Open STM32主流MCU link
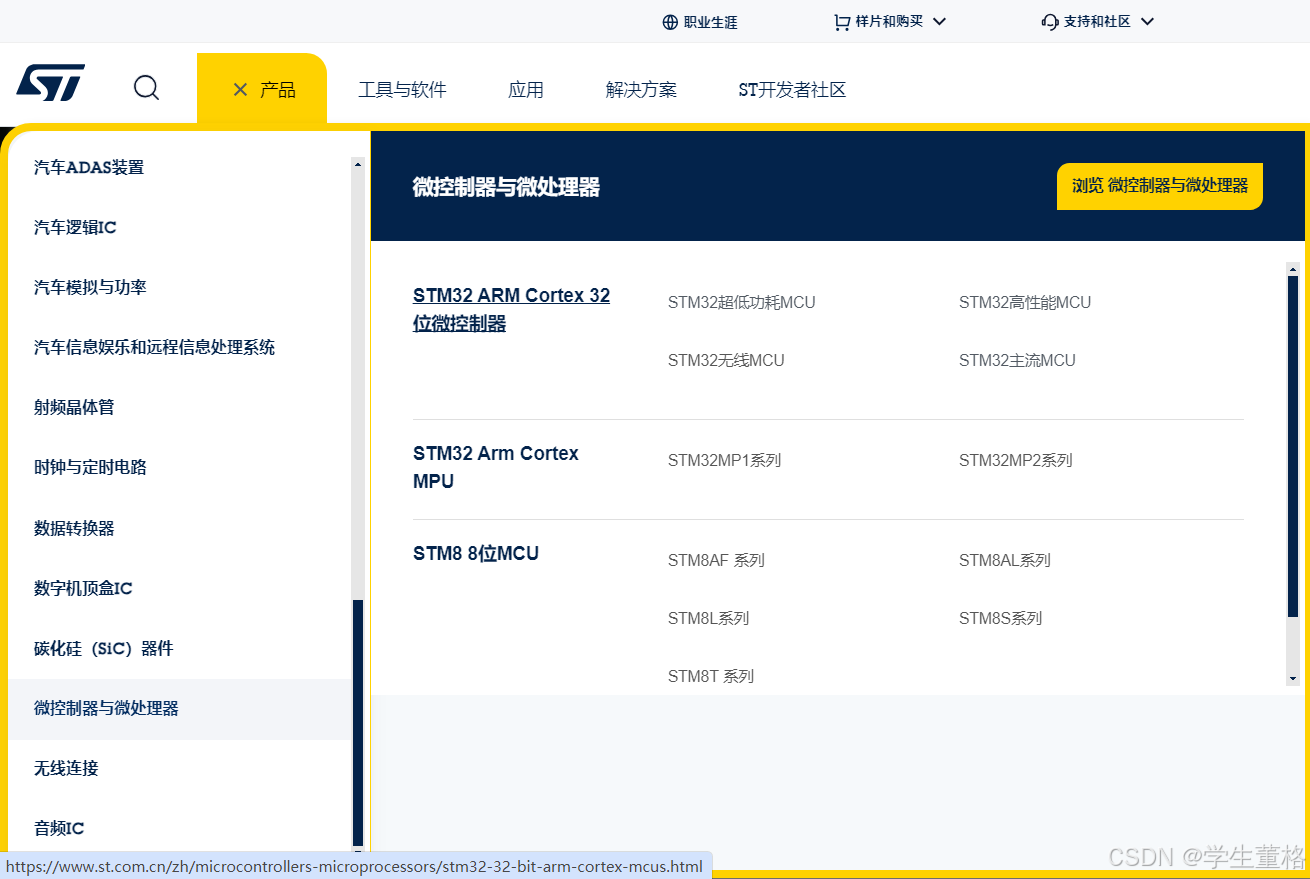 1017,360
